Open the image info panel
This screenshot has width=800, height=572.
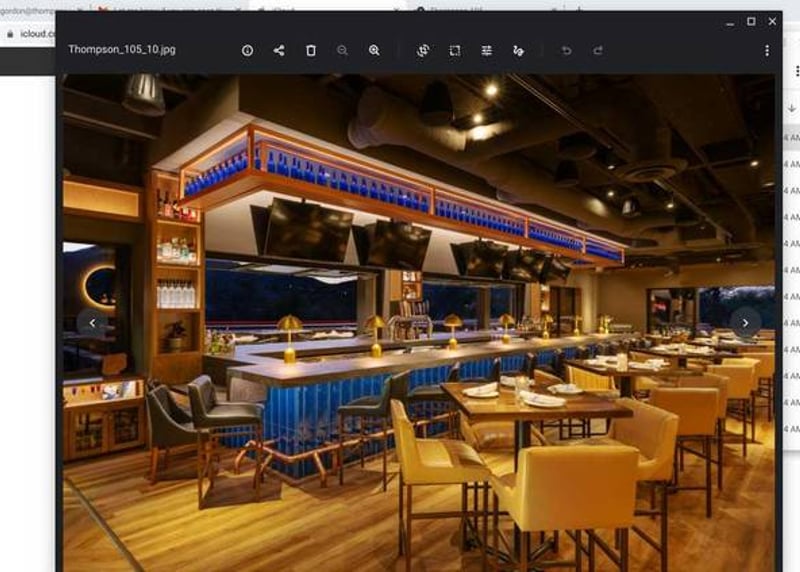tap(247, 50)
